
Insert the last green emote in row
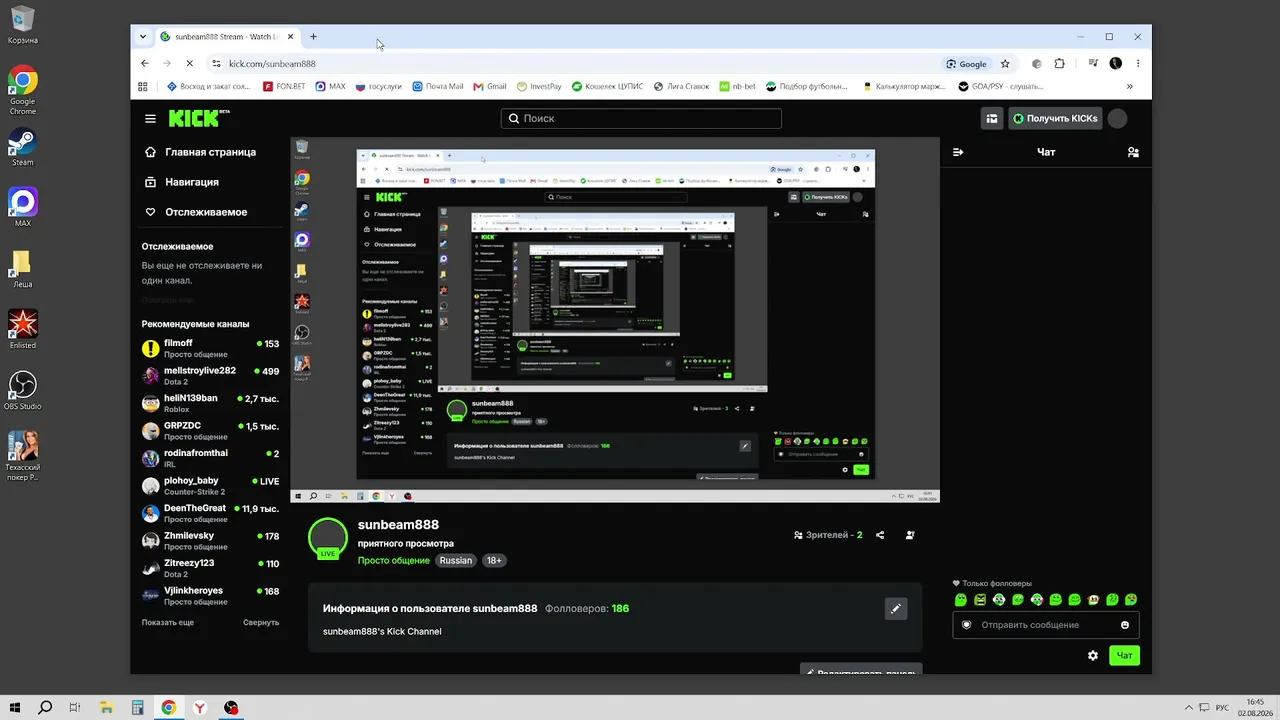tap(1131, 600)
